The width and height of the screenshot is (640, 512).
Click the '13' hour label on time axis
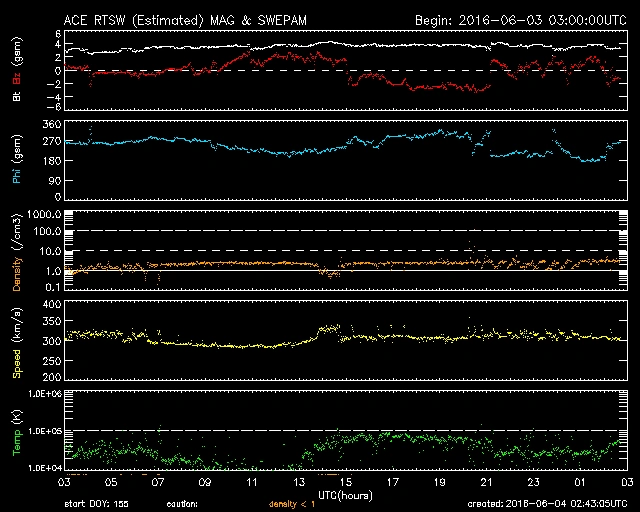tap(299, 482)
